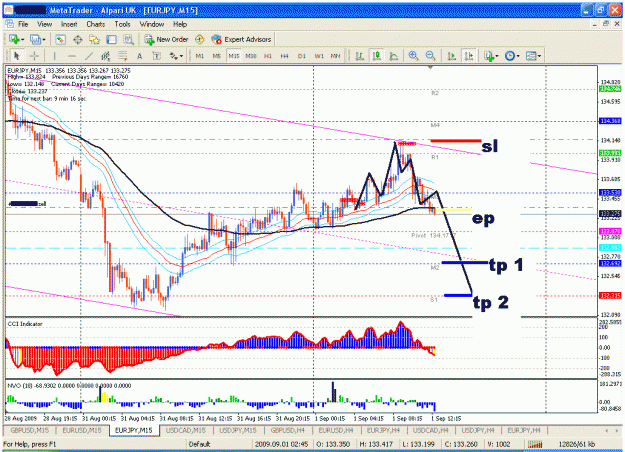Toggle the Market Watch window icon
The width and height of the screenshot is (625, 452).
point(60,39)
